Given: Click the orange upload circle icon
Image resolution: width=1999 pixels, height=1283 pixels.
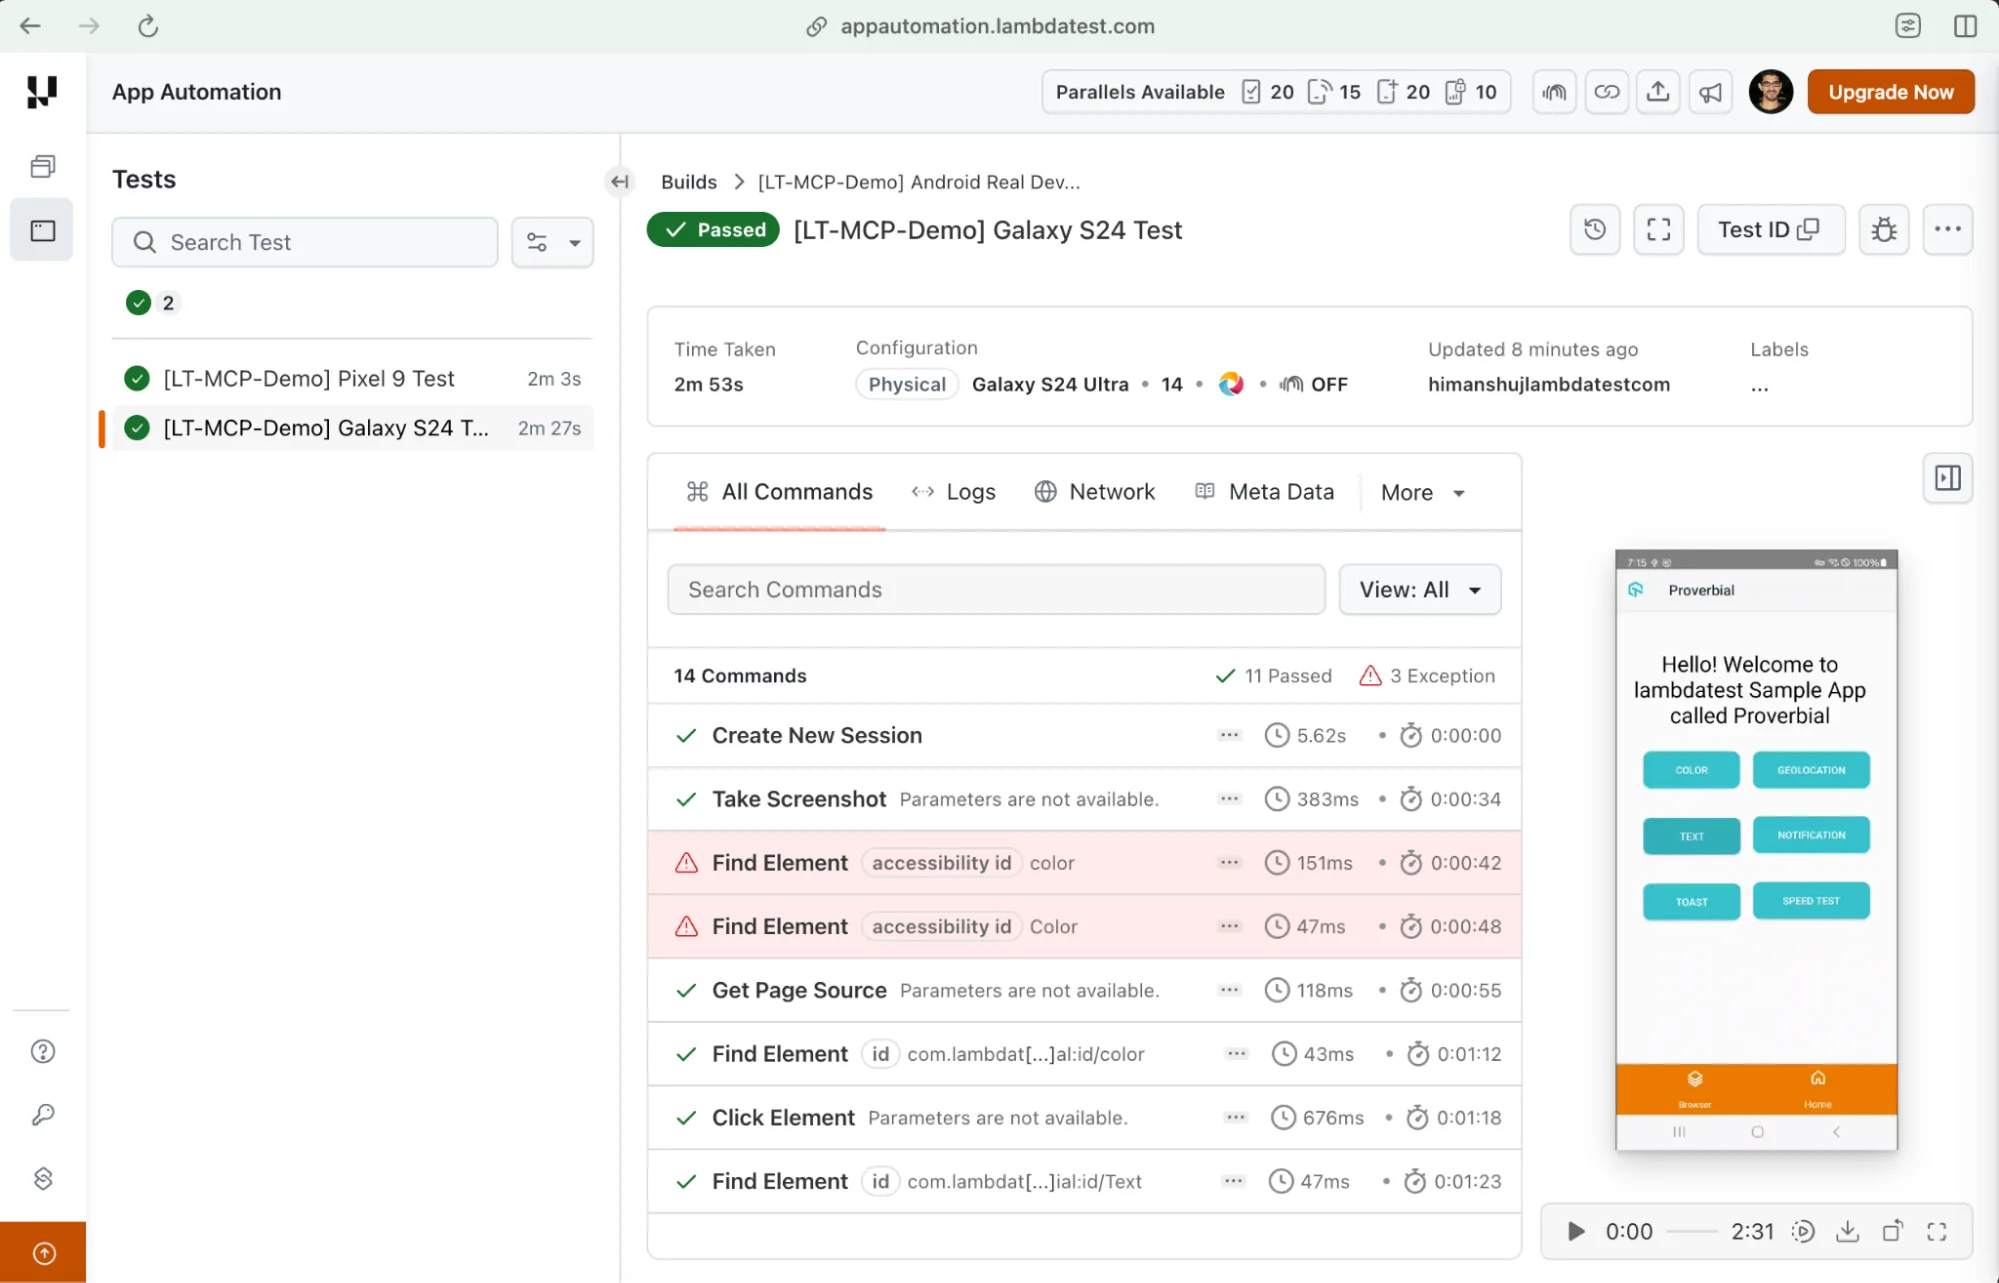Looking at the screenshot, I should point(43,1253).
